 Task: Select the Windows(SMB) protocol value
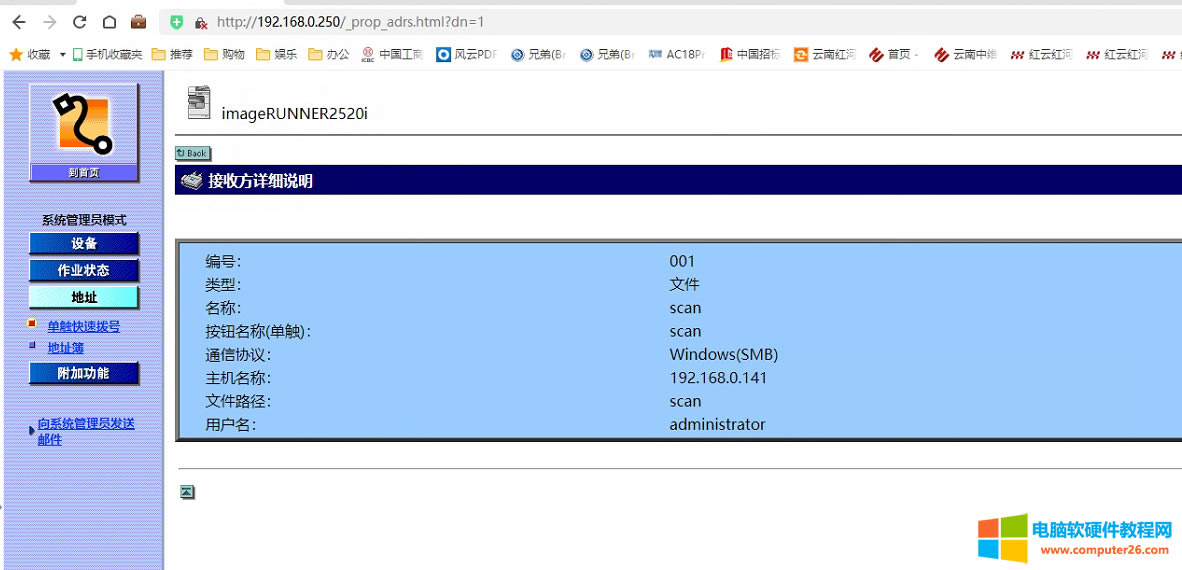pyautogui.click(x=724, y=354)
